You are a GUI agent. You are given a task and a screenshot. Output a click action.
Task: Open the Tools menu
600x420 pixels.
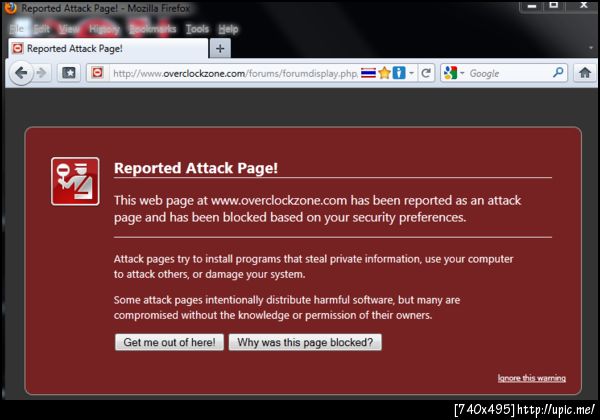[197, 29]
